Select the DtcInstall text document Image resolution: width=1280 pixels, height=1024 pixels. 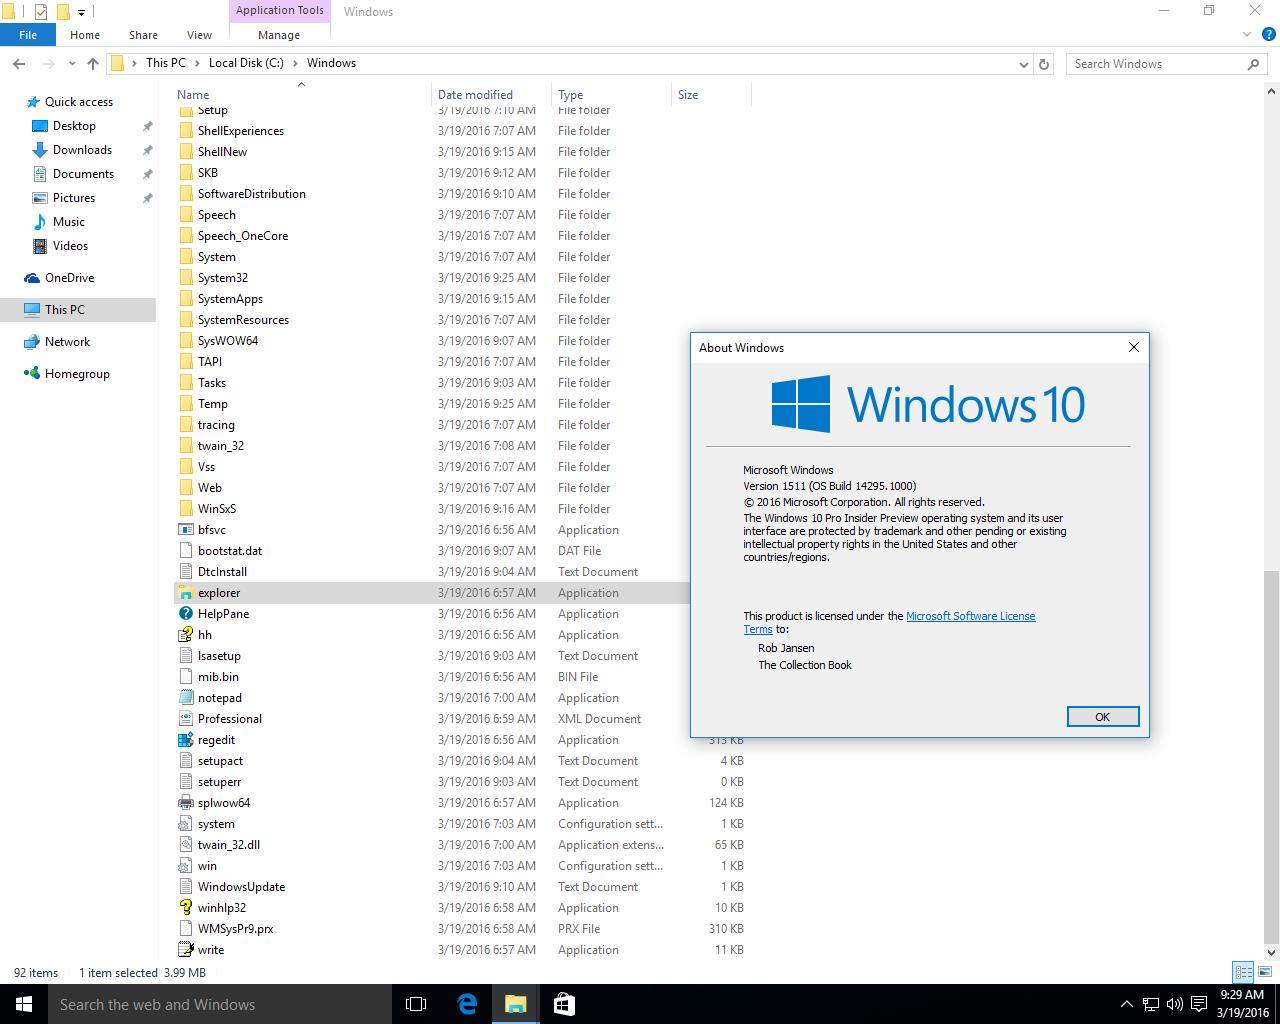[222, 572]
